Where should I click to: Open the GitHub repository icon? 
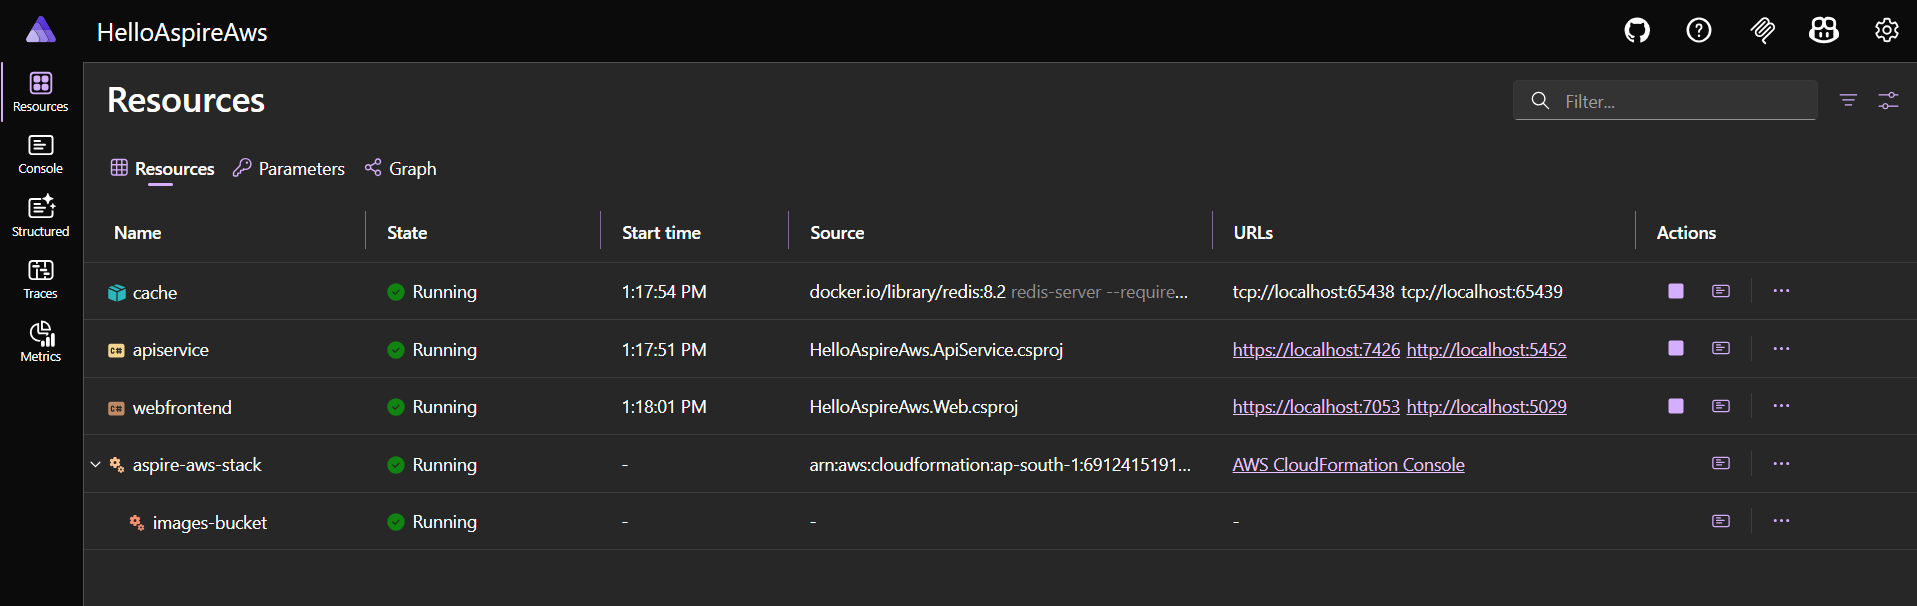coord(1637,31)
